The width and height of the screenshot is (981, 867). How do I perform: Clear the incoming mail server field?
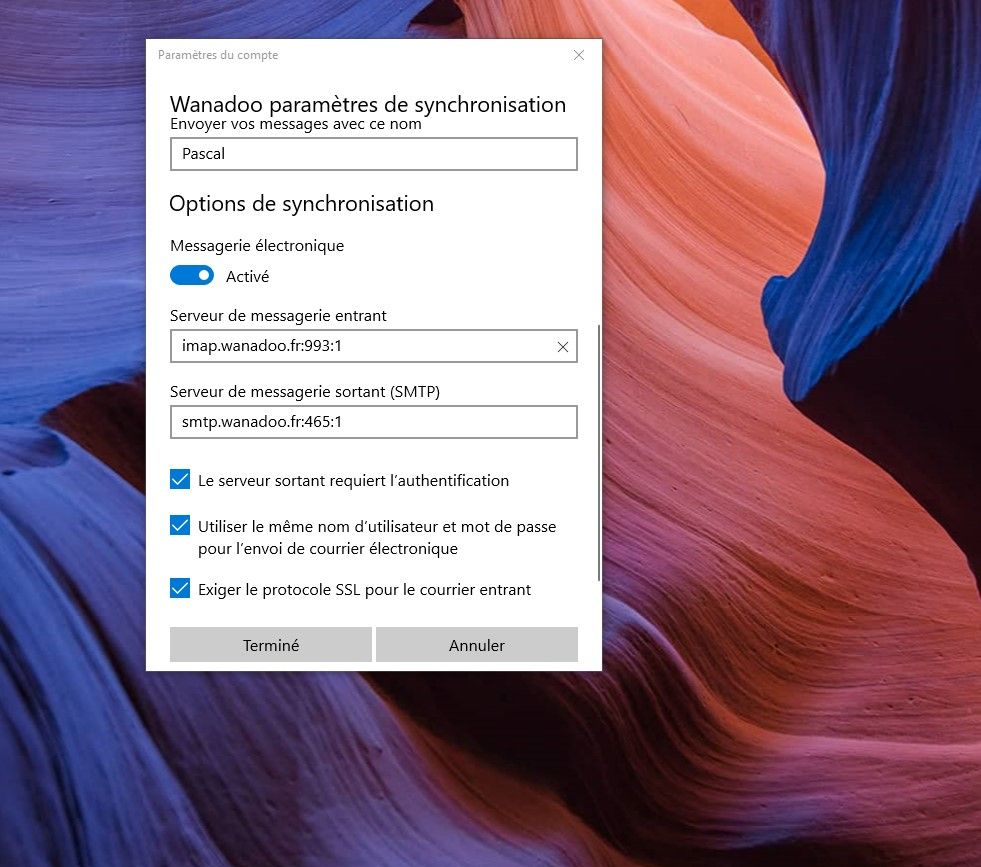562,347
